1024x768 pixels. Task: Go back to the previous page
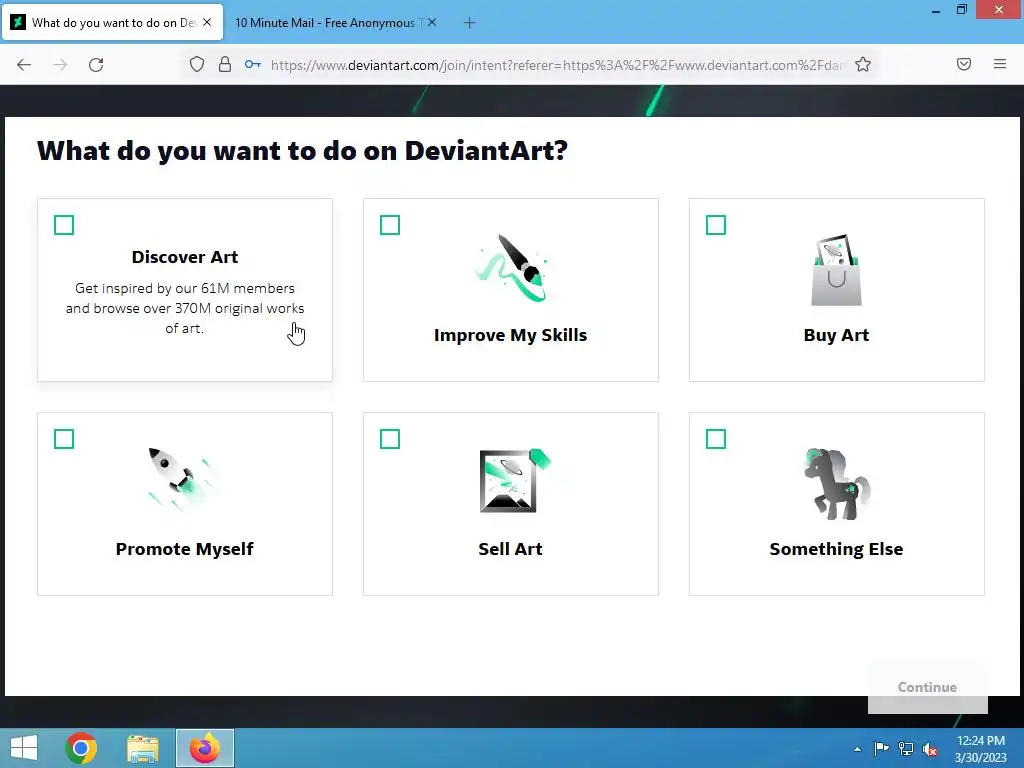(24, 65)
